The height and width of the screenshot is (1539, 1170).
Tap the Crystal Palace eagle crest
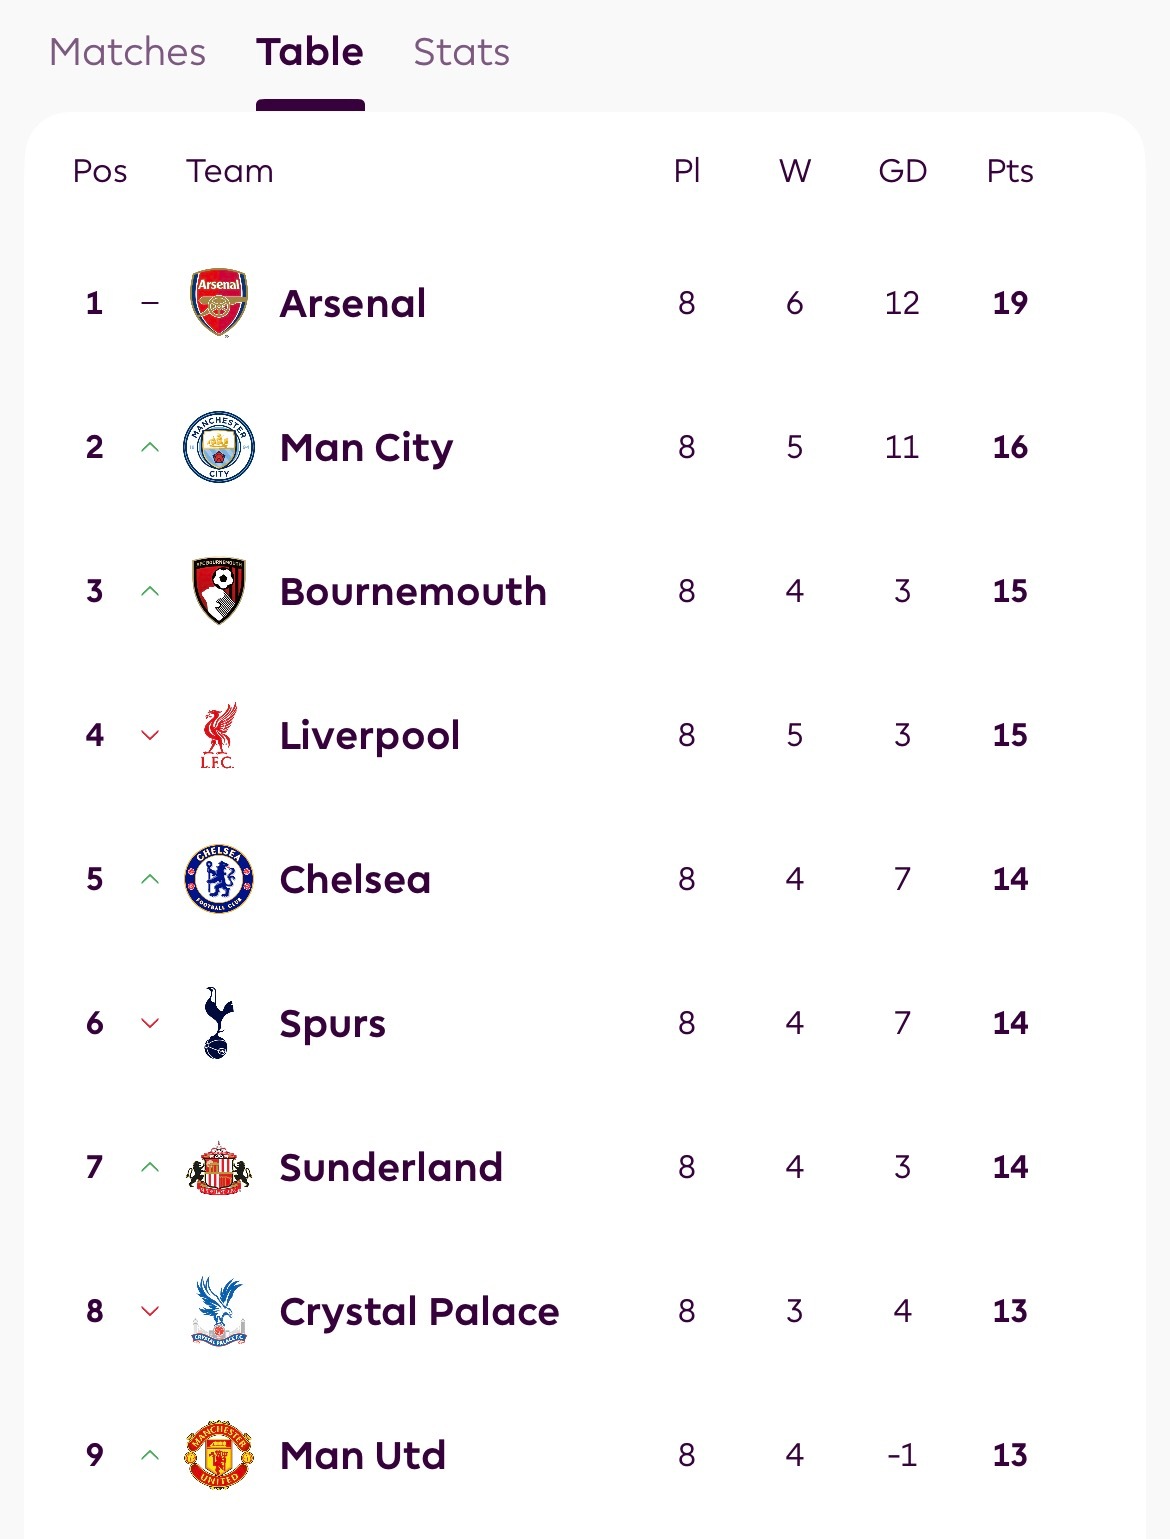(x=219, y=1311)
